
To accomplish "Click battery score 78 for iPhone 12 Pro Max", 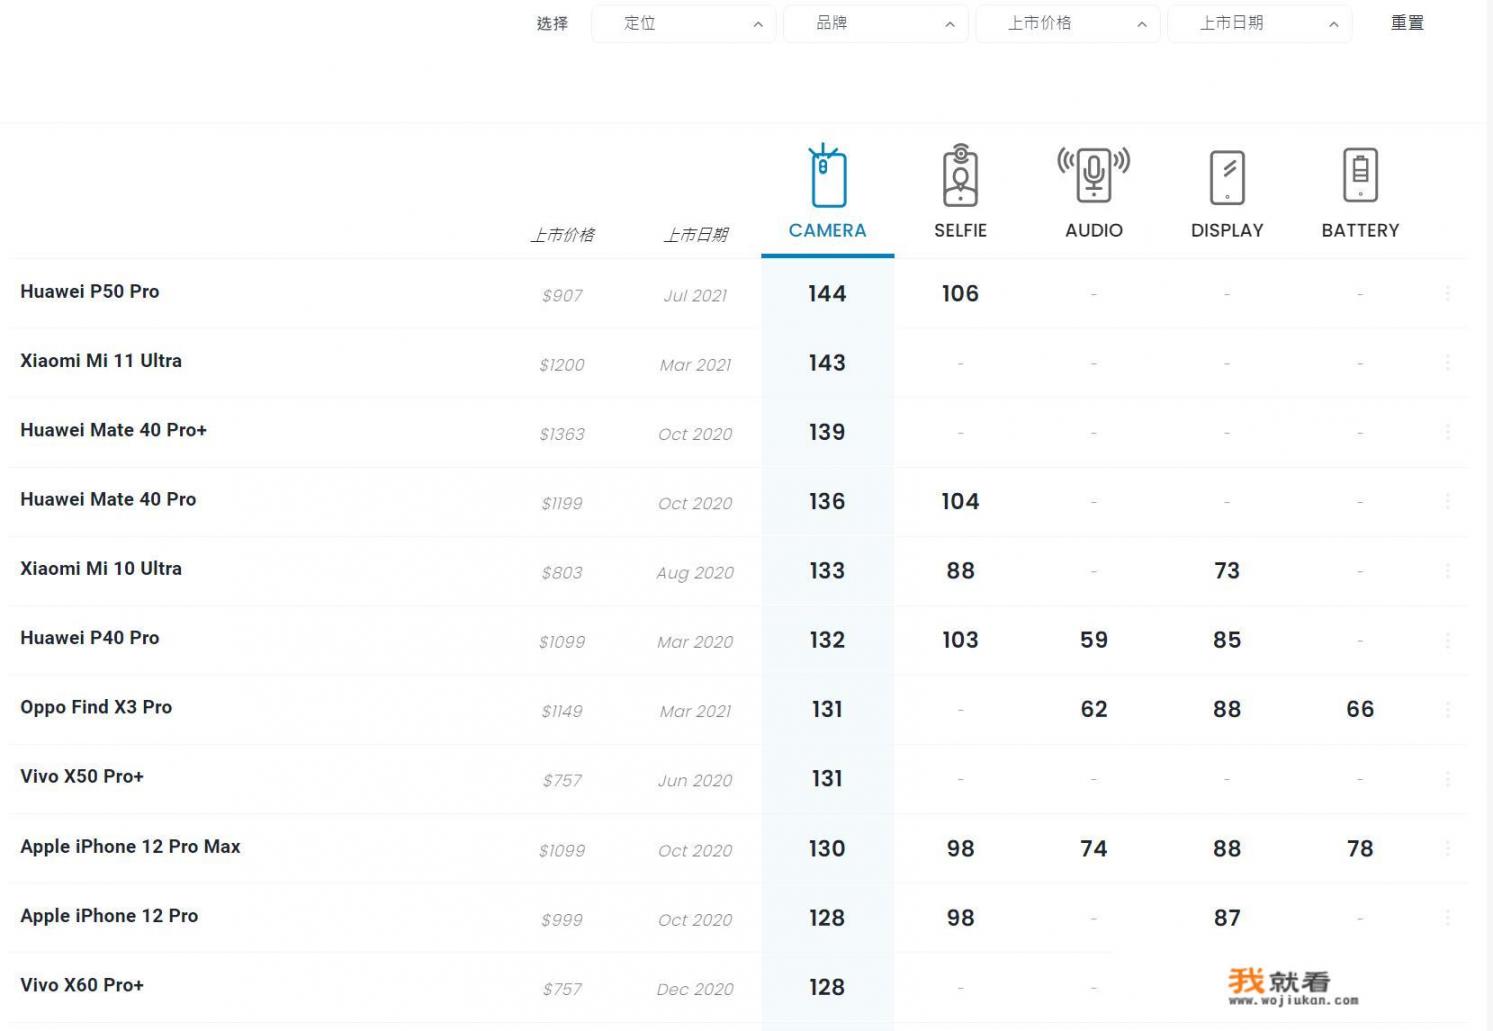I will (1360, 848).
